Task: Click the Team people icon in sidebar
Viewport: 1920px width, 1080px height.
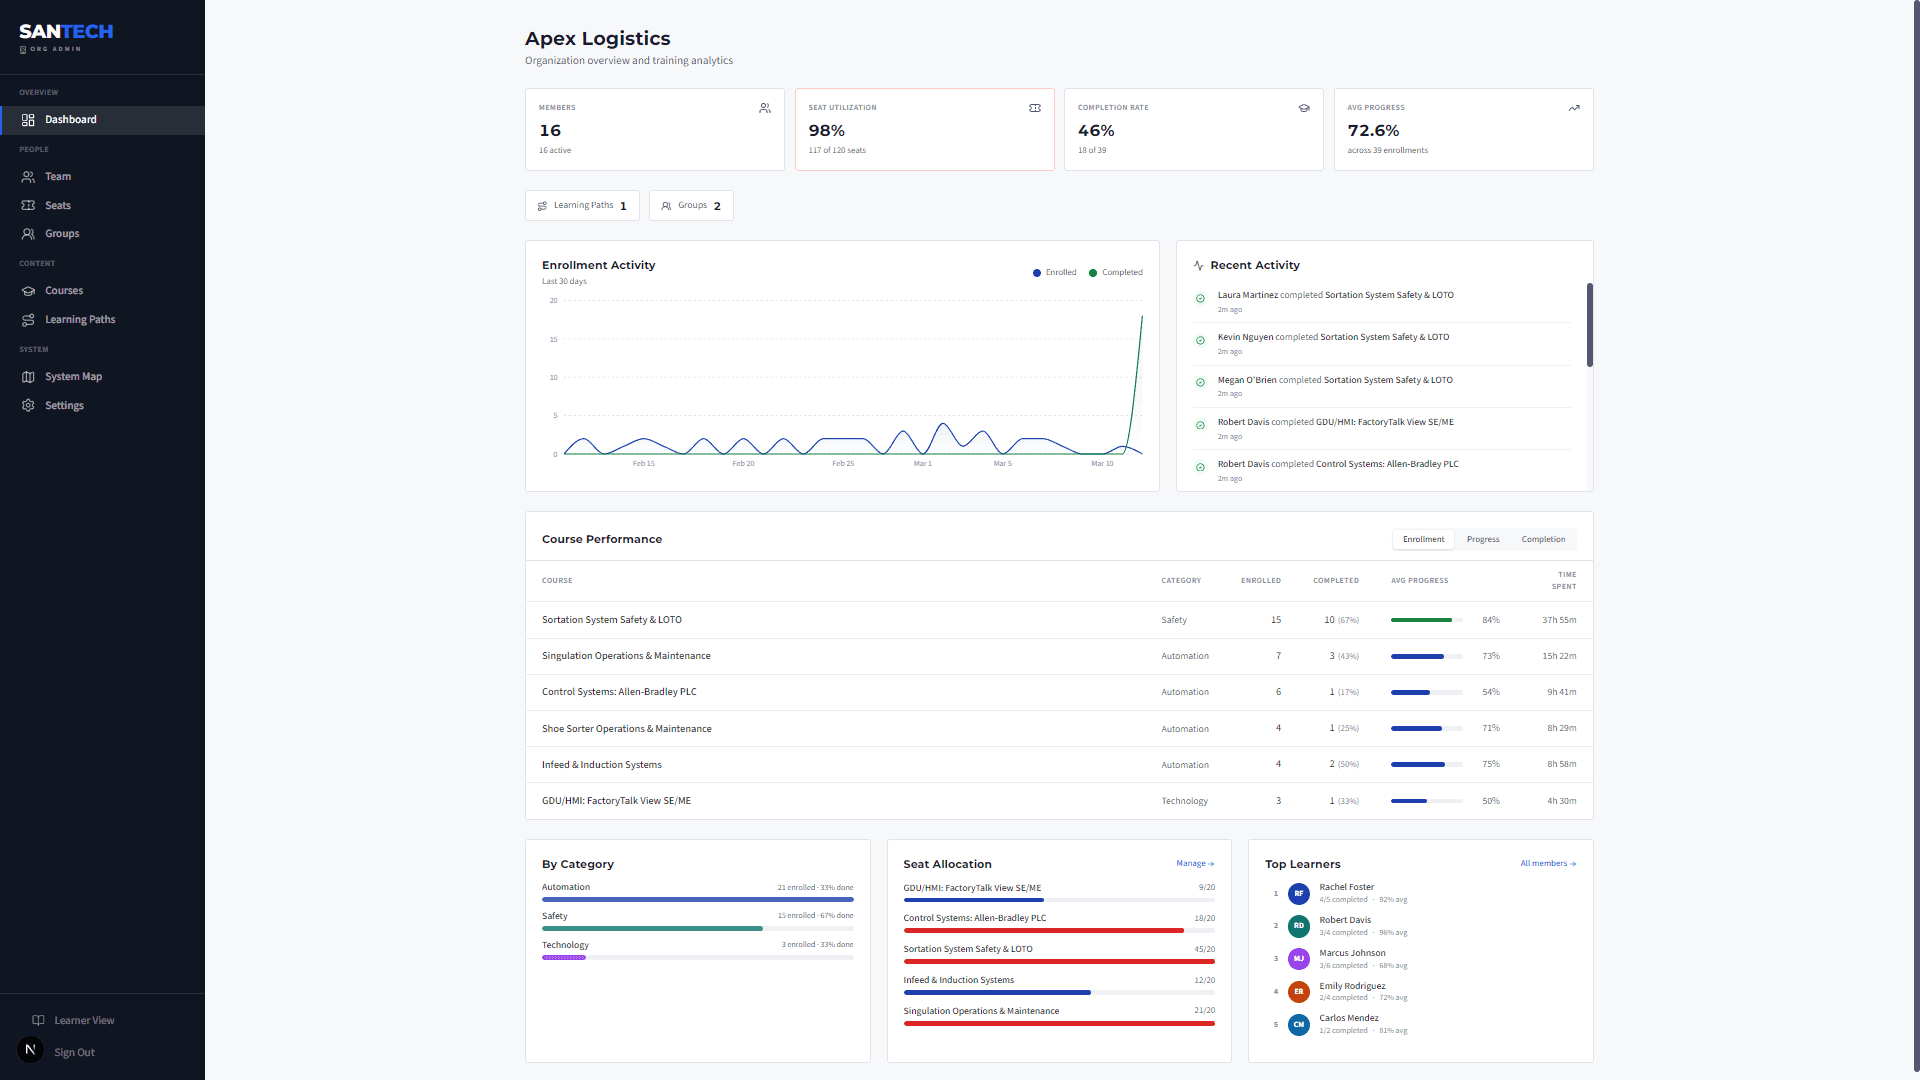Action: point(28,177)
